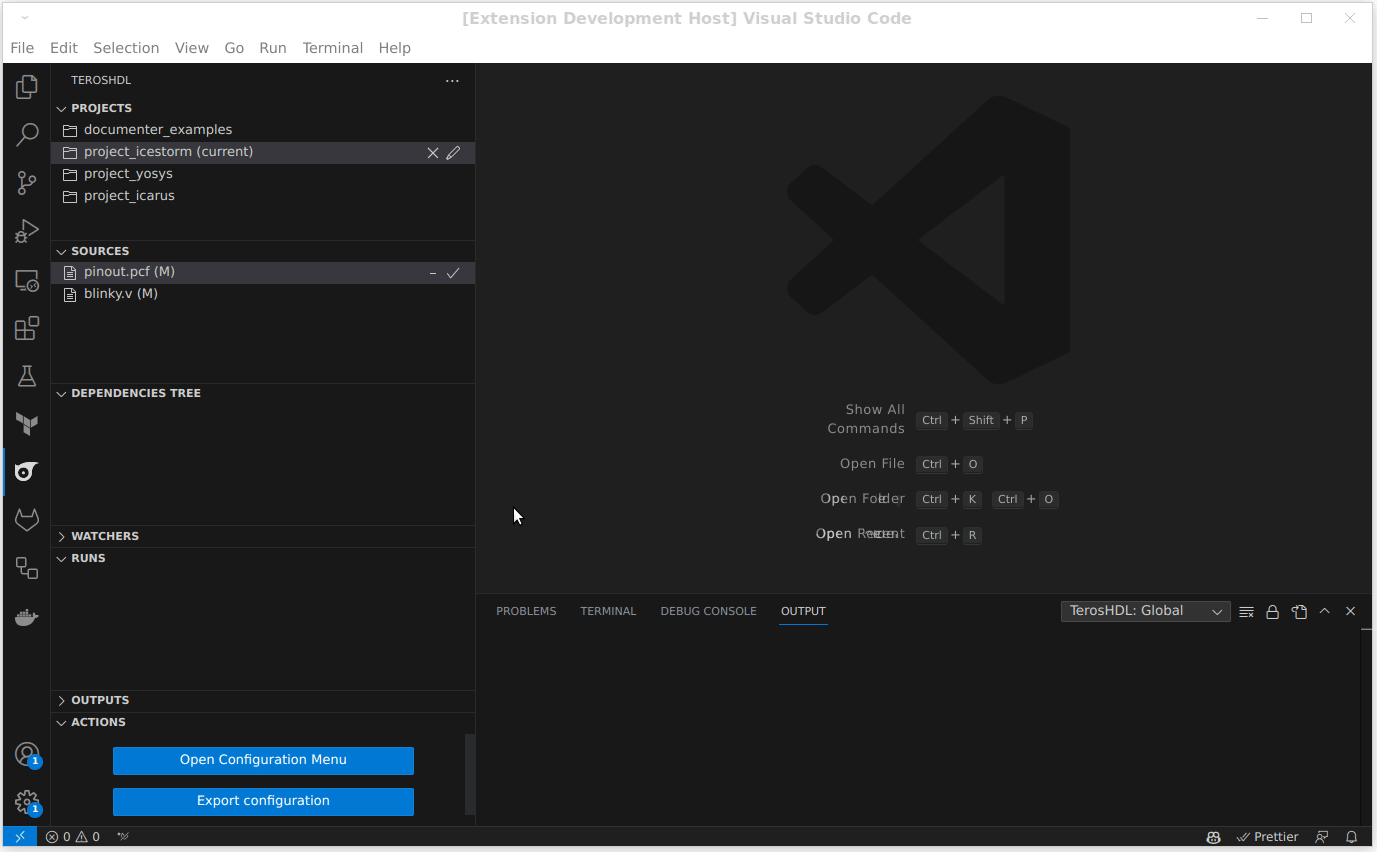Open Source Control view
Image resolution: width=1377 pixels, height=852 pixels.
click(27, 183)
